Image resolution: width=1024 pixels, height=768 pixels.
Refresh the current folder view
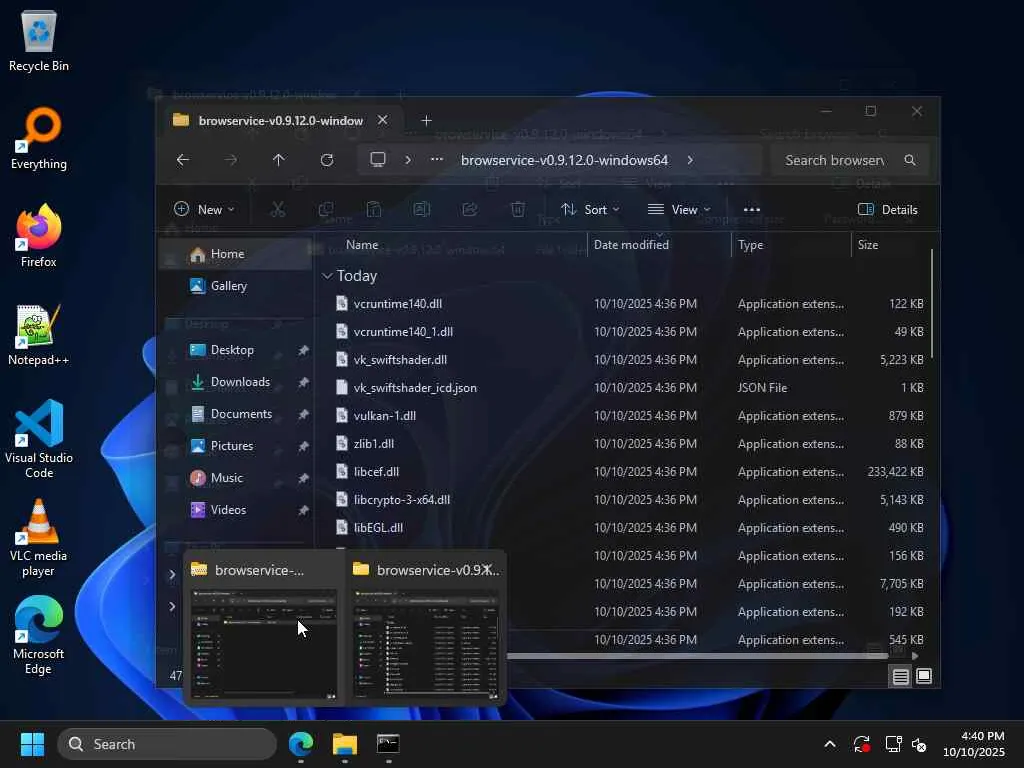(327, 160)
